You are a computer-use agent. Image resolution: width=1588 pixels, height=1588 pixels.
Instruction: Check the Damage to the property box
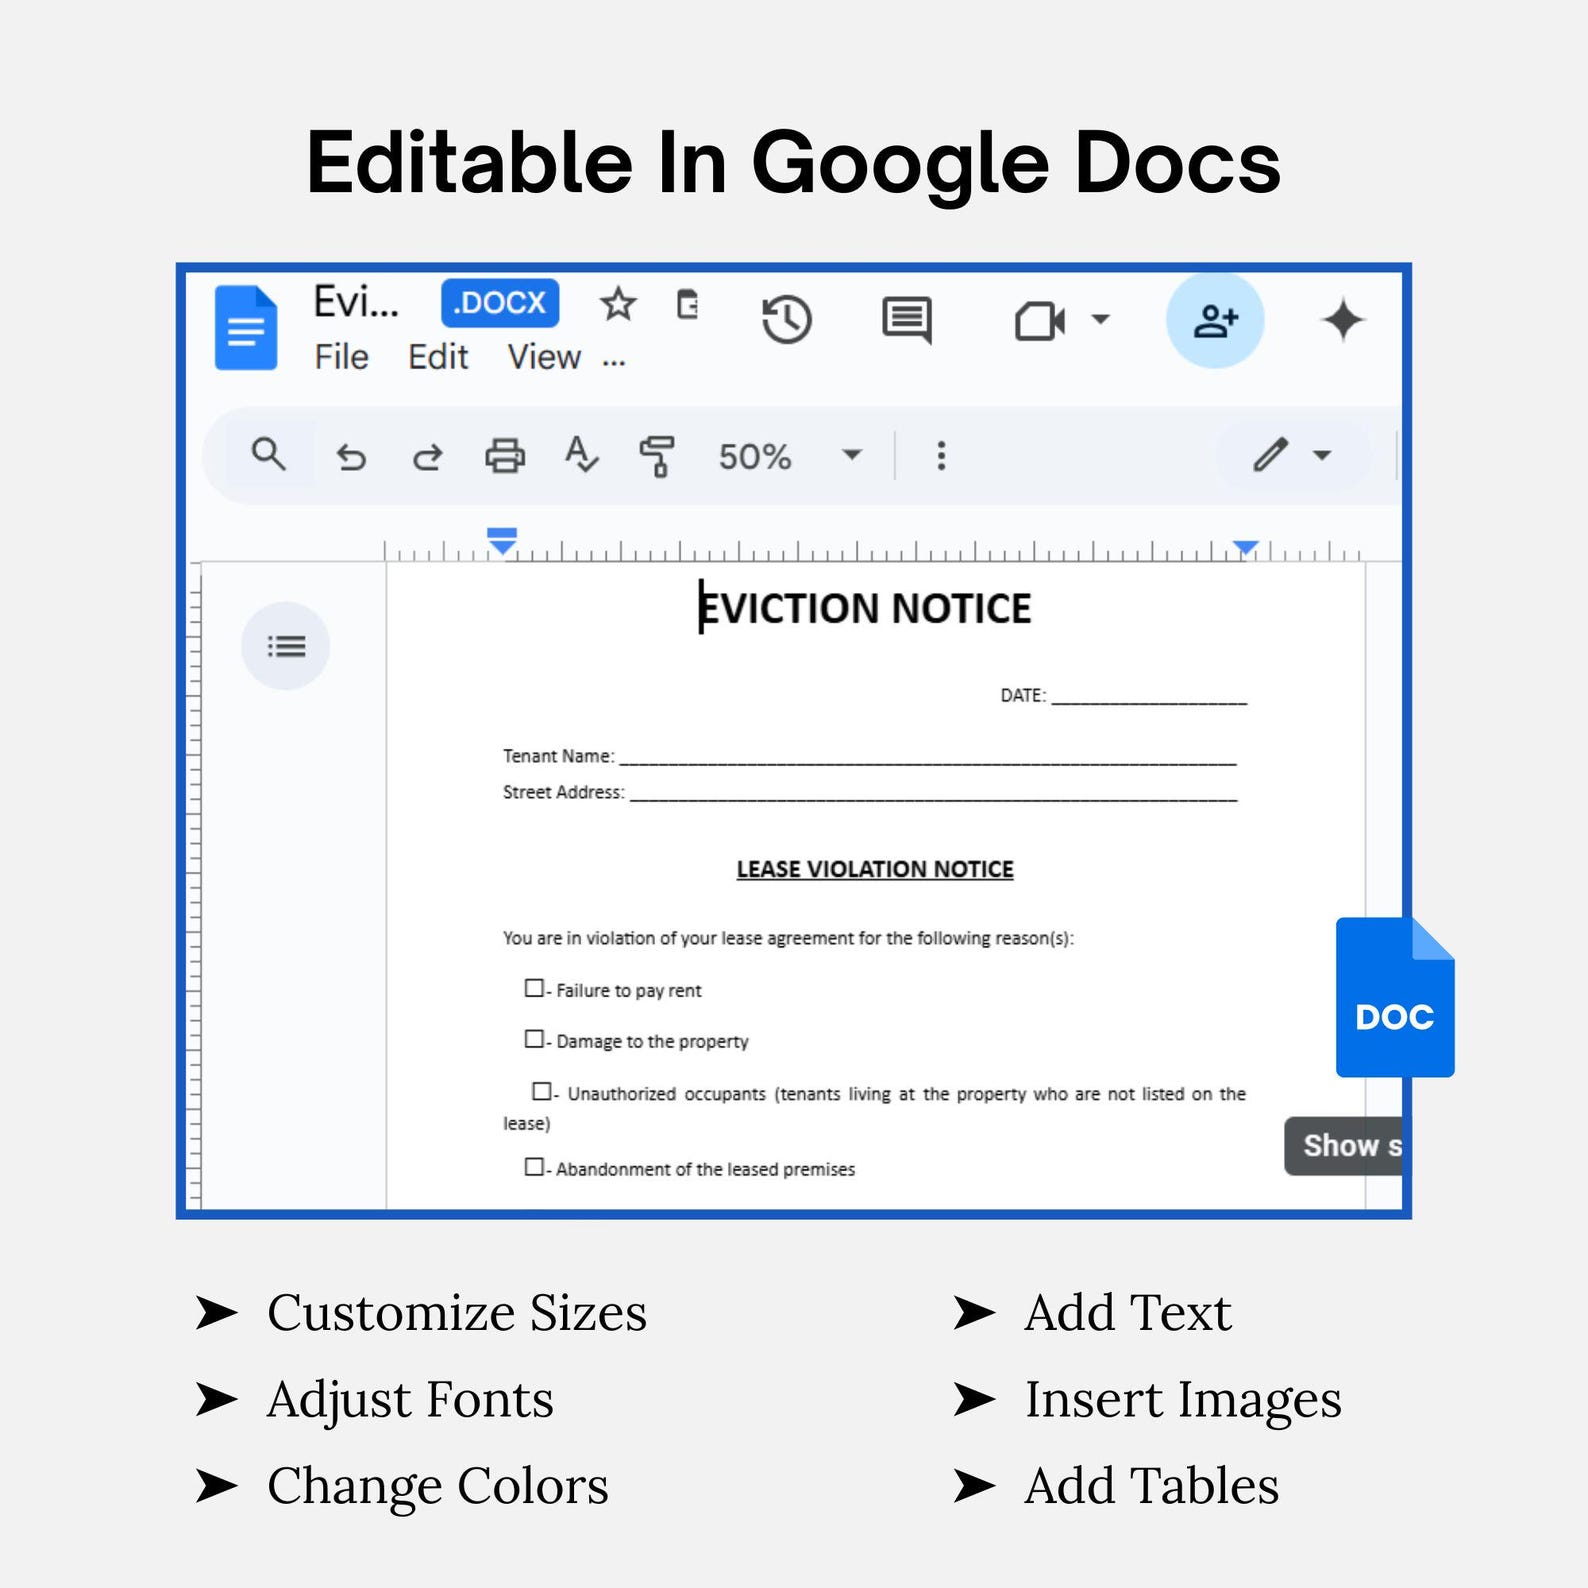click(534, 1039)
